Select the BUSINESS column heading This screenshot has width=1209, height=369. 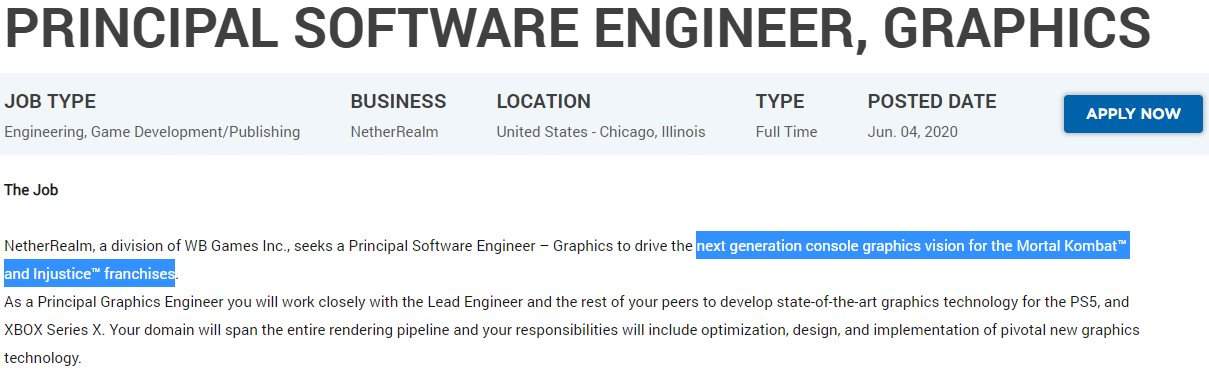pyautogui.click(x=398, y=101)
